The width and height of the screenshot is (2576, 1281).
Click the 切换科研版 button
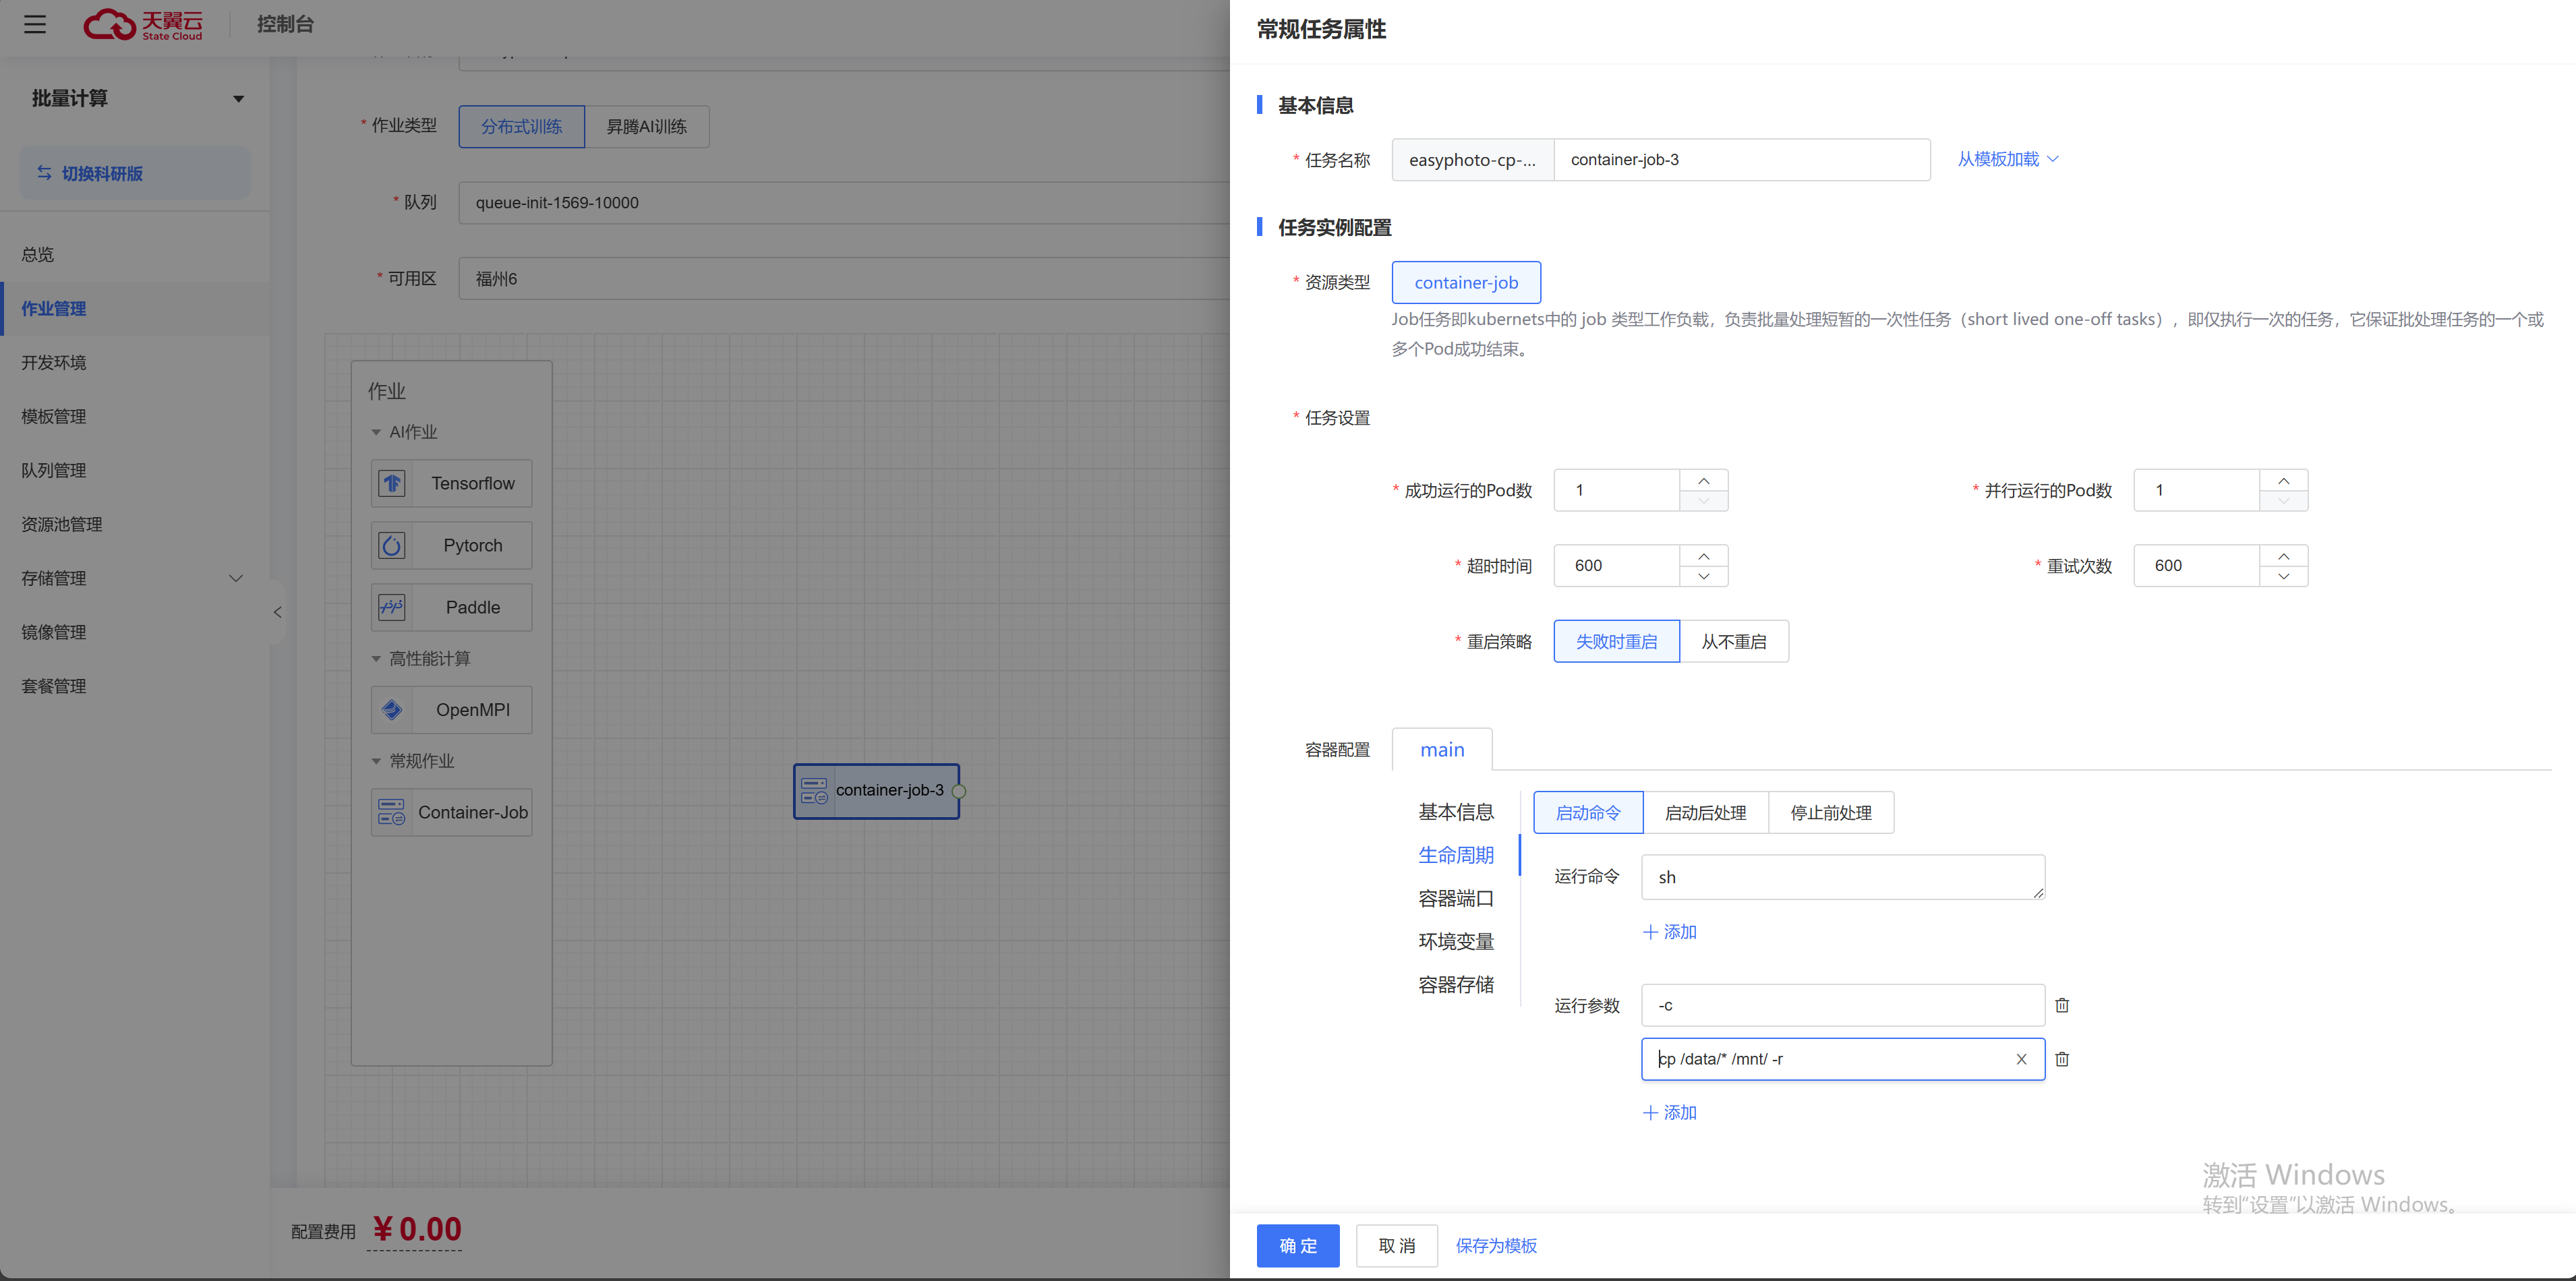[x=135, y=173]
